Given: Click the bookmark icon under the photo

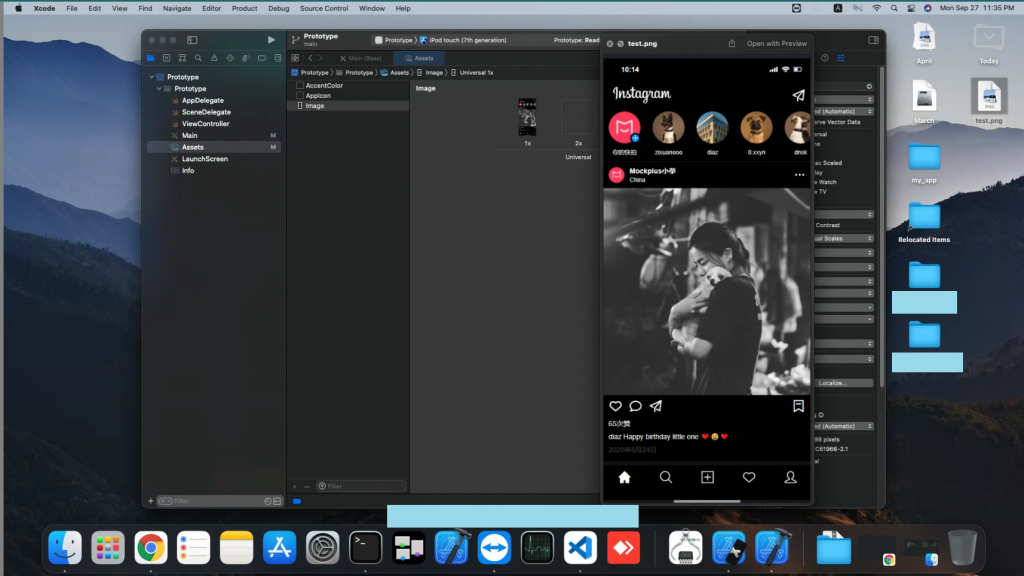Looking at the screenshot, I should point(798,406).
